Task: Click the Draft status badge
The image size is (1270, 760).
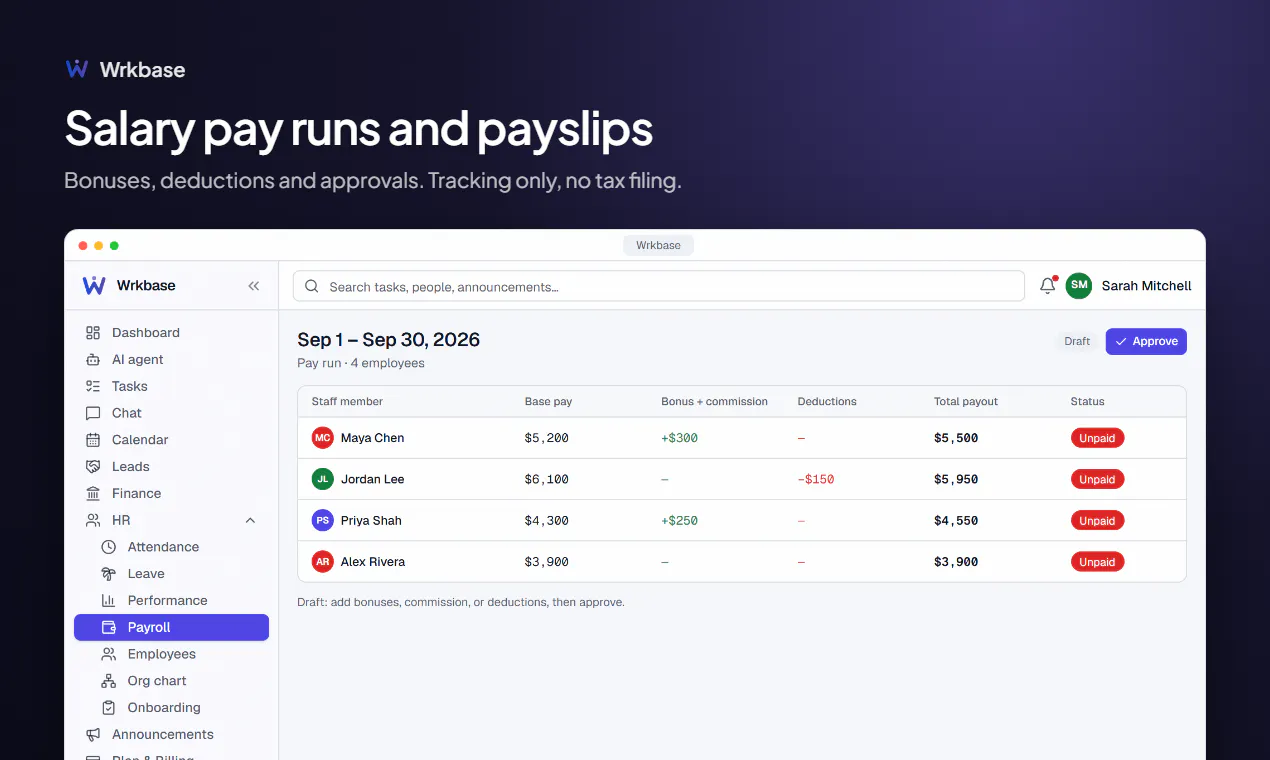Action: tap(1077, 342)
